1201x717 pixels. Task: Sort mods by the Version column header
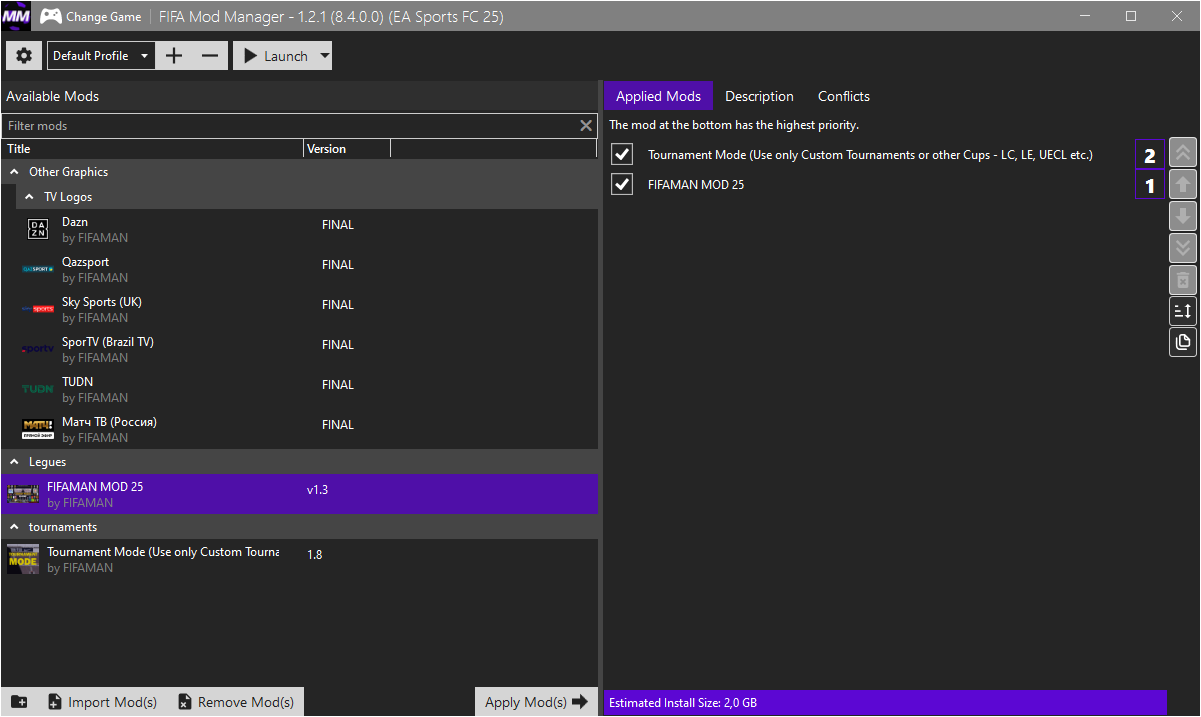pyautogui.click(x=347, y=149)
